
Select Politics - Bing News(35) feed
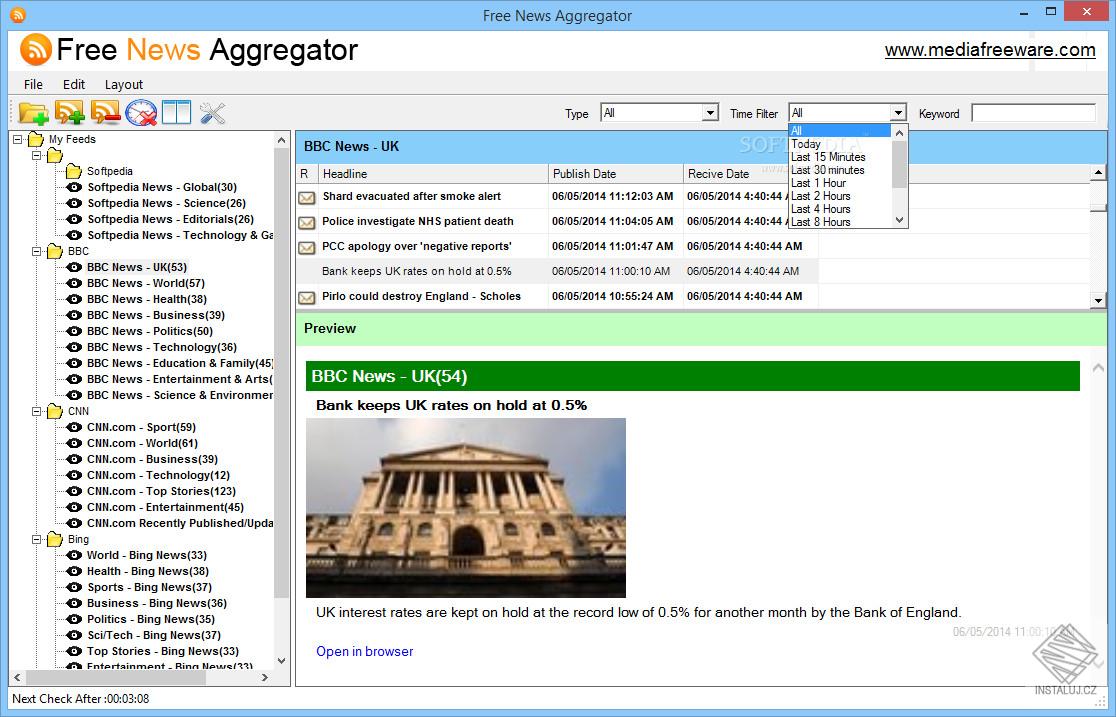click(151, 619)
